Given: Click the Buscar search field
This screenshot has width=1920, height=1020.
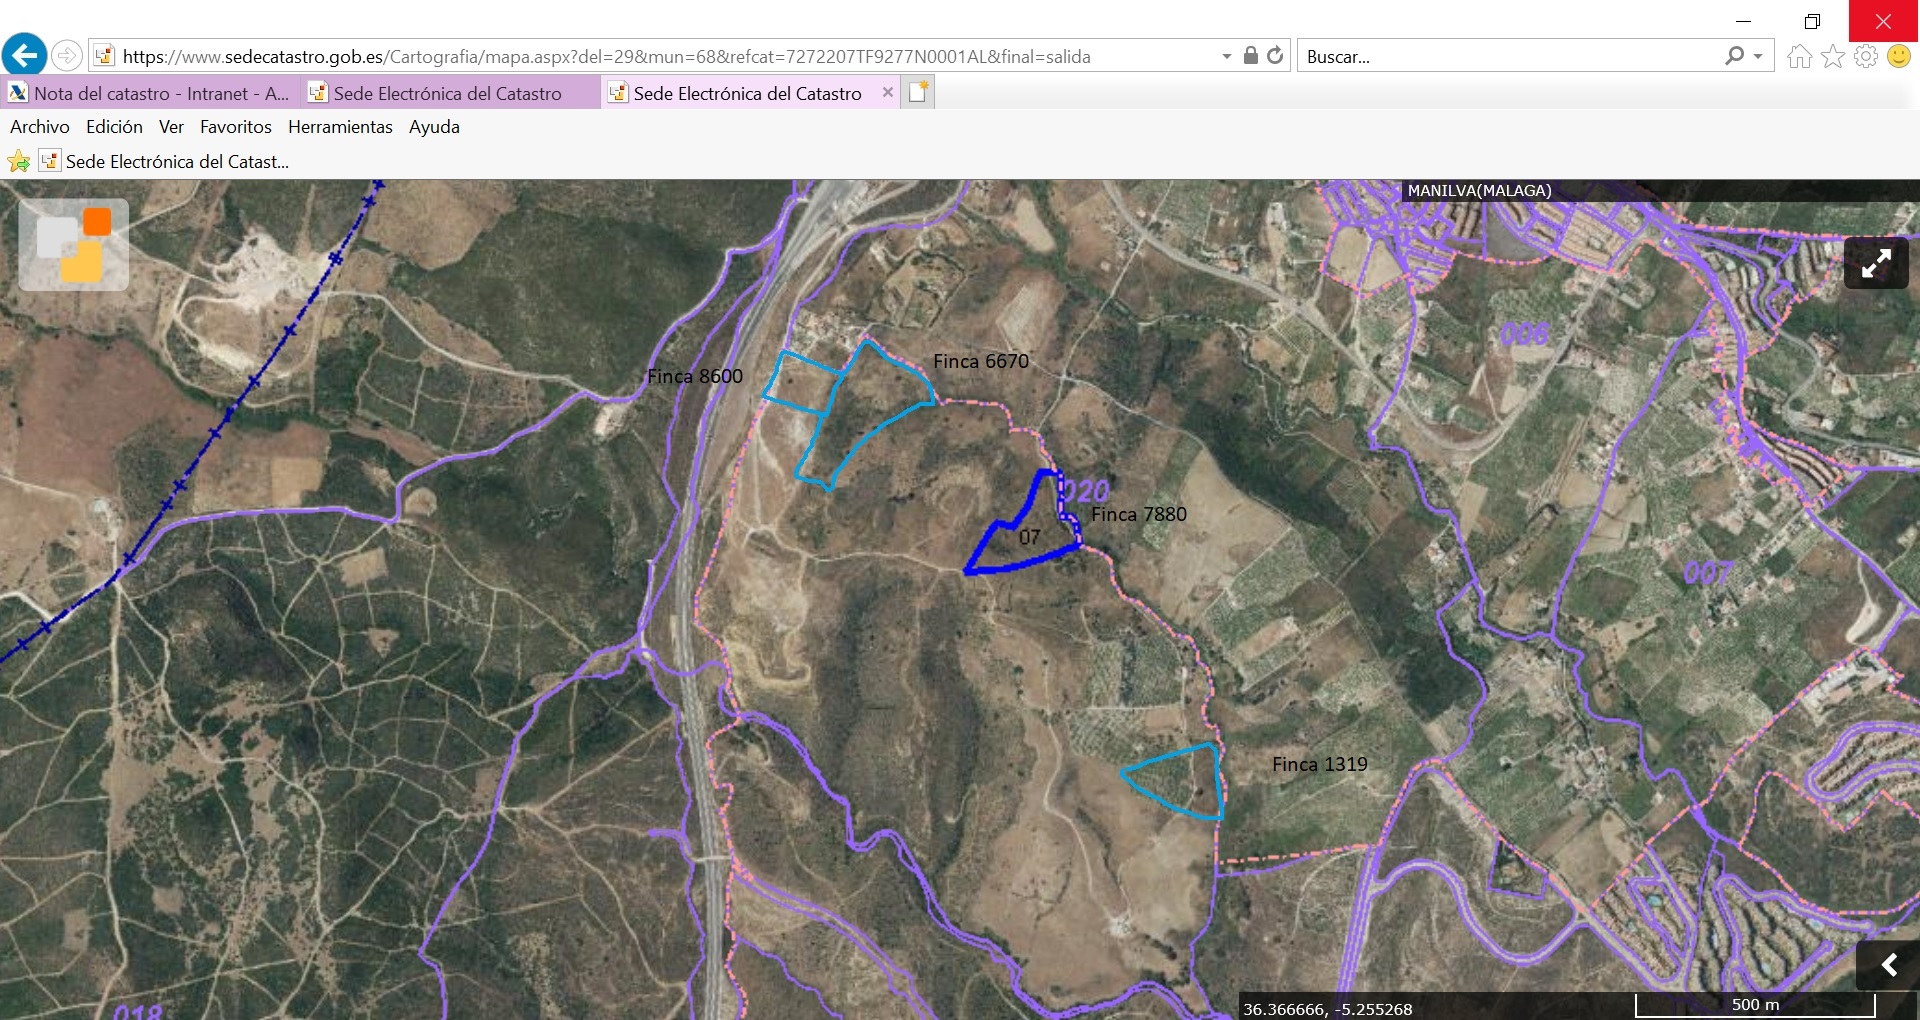Looking at the screenshot, I should click(x=1510, y=57).
